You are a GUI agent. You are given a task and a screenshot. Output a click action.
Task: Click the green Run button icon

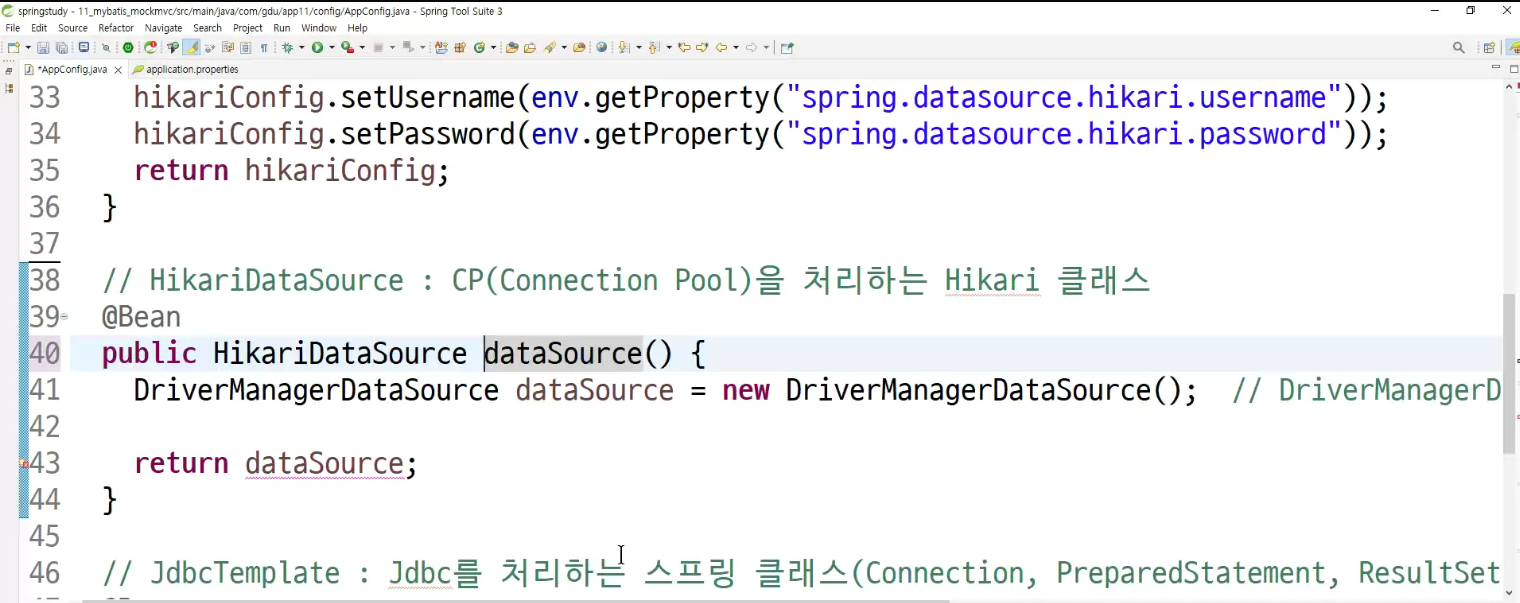(317, 47)
